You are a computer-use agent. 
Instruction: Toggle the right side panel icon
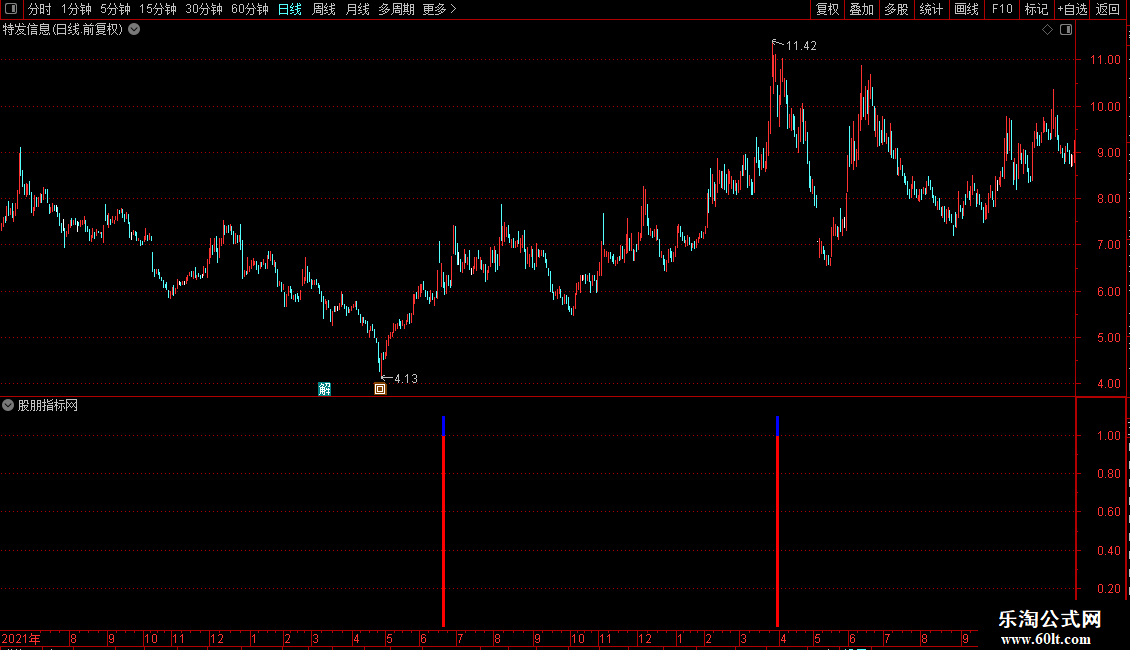pyautogui.click(x=1066, y=30)
